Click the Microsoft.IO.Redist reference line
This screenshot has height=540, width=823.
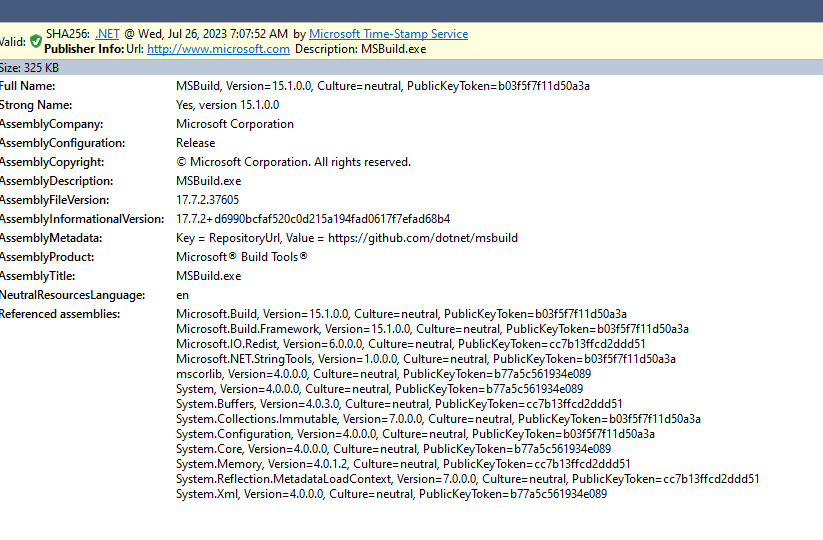pos(410,344)
